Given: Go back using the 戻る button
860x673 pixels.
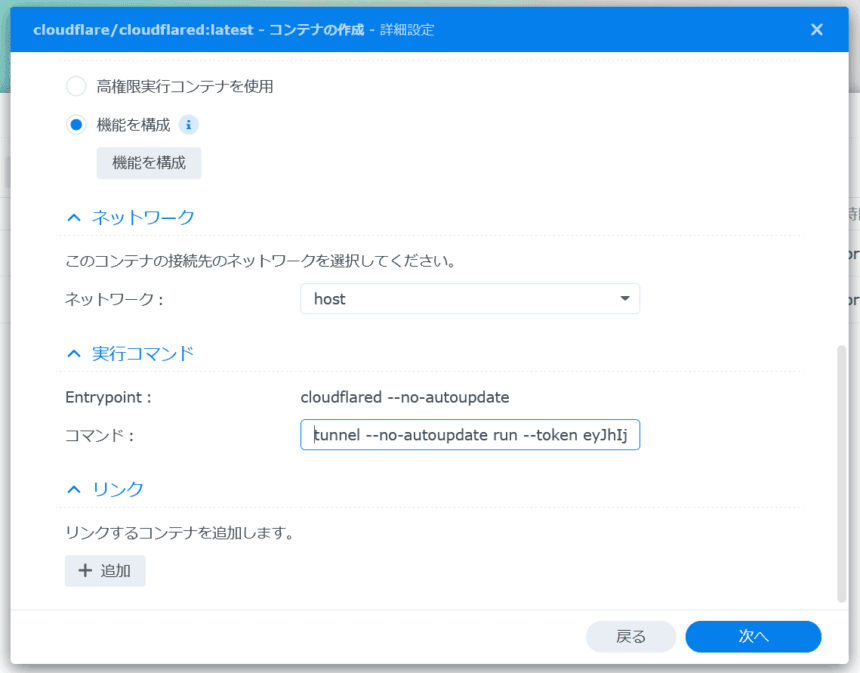Looking at the screenshot, I should coord(631,636).
